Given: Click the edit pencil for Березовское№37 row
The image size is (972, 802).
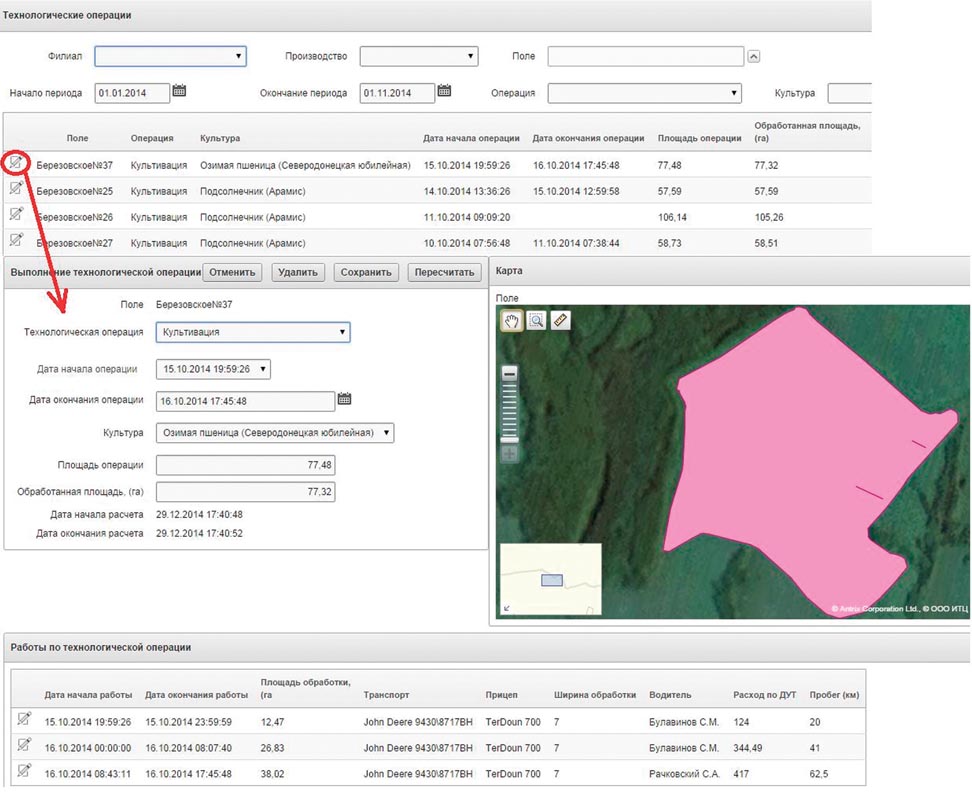Looking at the screenshot, I should click(x=16, y=164).
